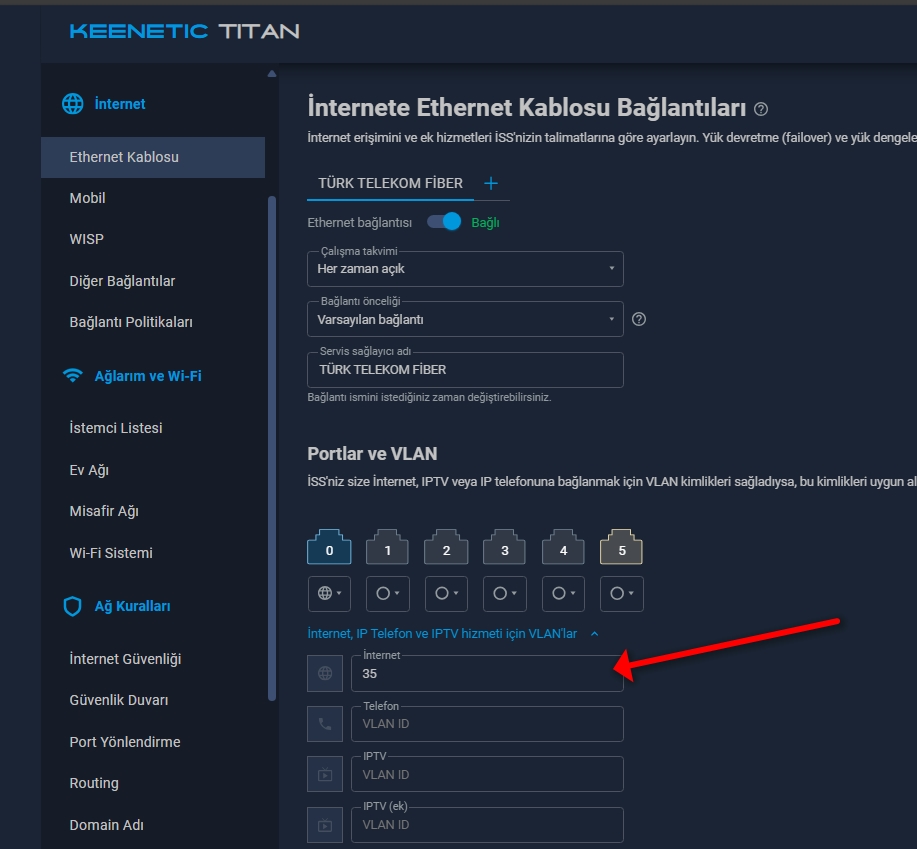The height and width of the screenshot is (849, 917).
Task: Open port 4 role dropdown
Action: pyautogui.click(x=563, y=594)
